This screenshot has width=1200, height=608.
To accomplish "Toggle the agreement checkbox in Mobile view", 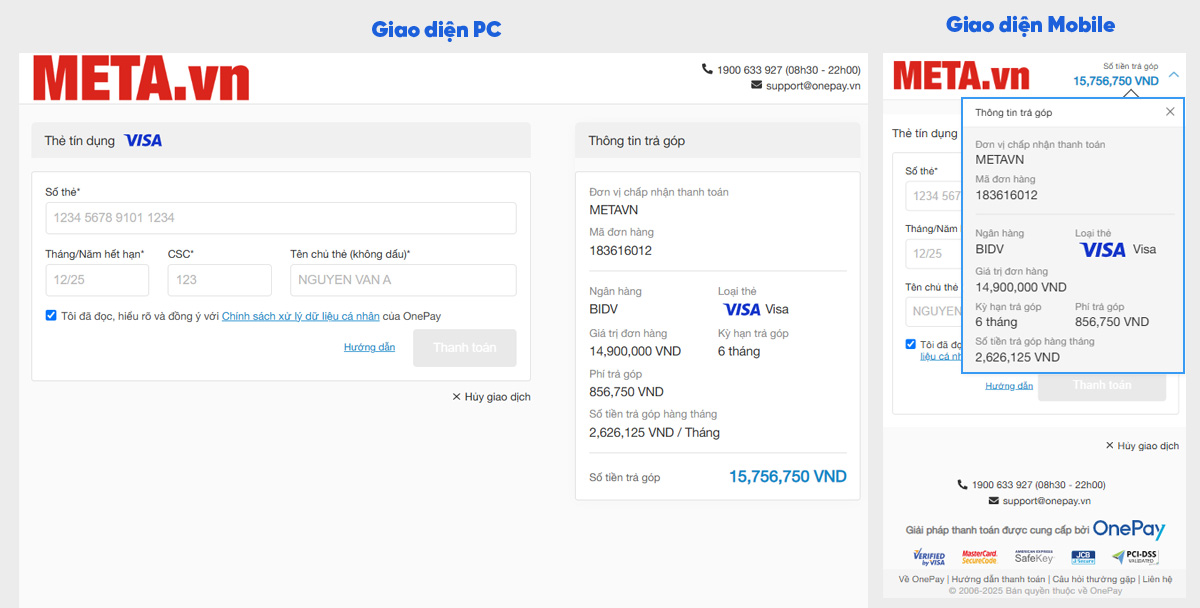I will [x=911, y=344].
